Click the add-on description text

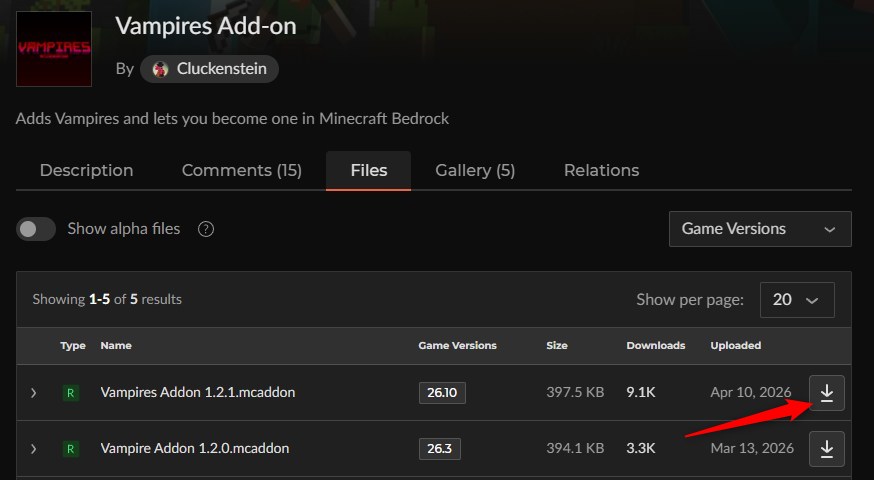[x=232, y=119]
